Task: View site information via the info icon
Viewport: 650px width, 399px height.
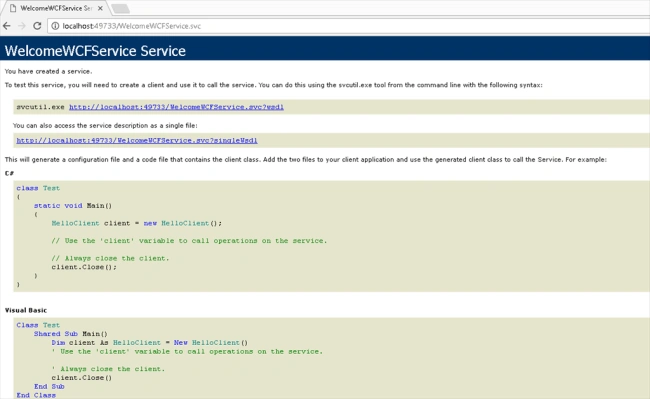Action: 55,26
